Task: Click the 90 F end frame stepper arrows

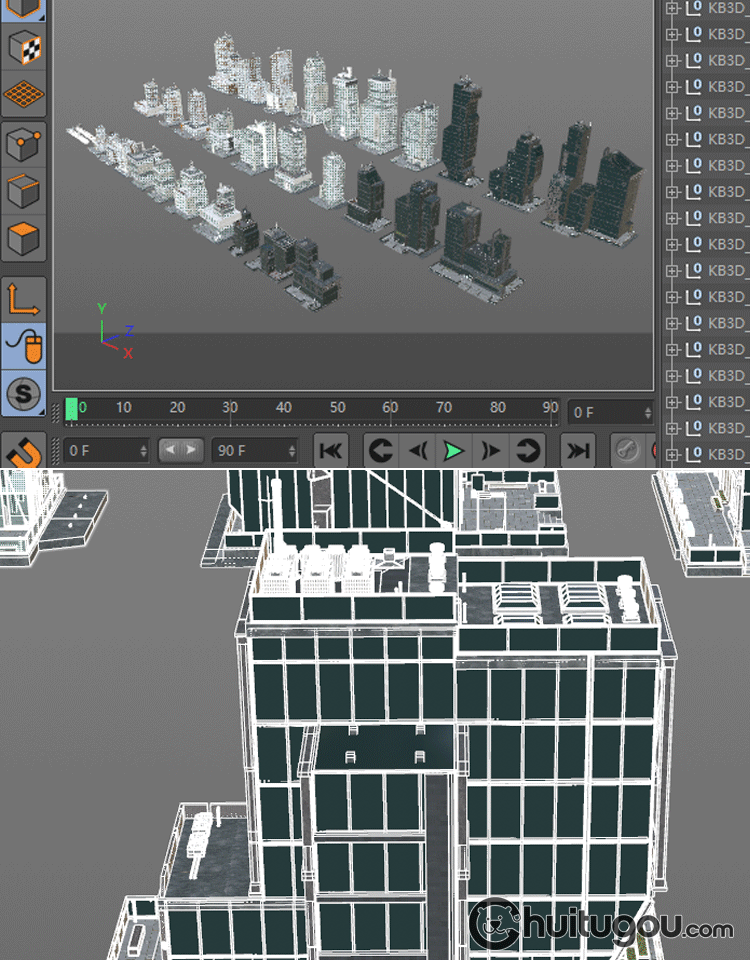Action: click(x=291, y=451)
